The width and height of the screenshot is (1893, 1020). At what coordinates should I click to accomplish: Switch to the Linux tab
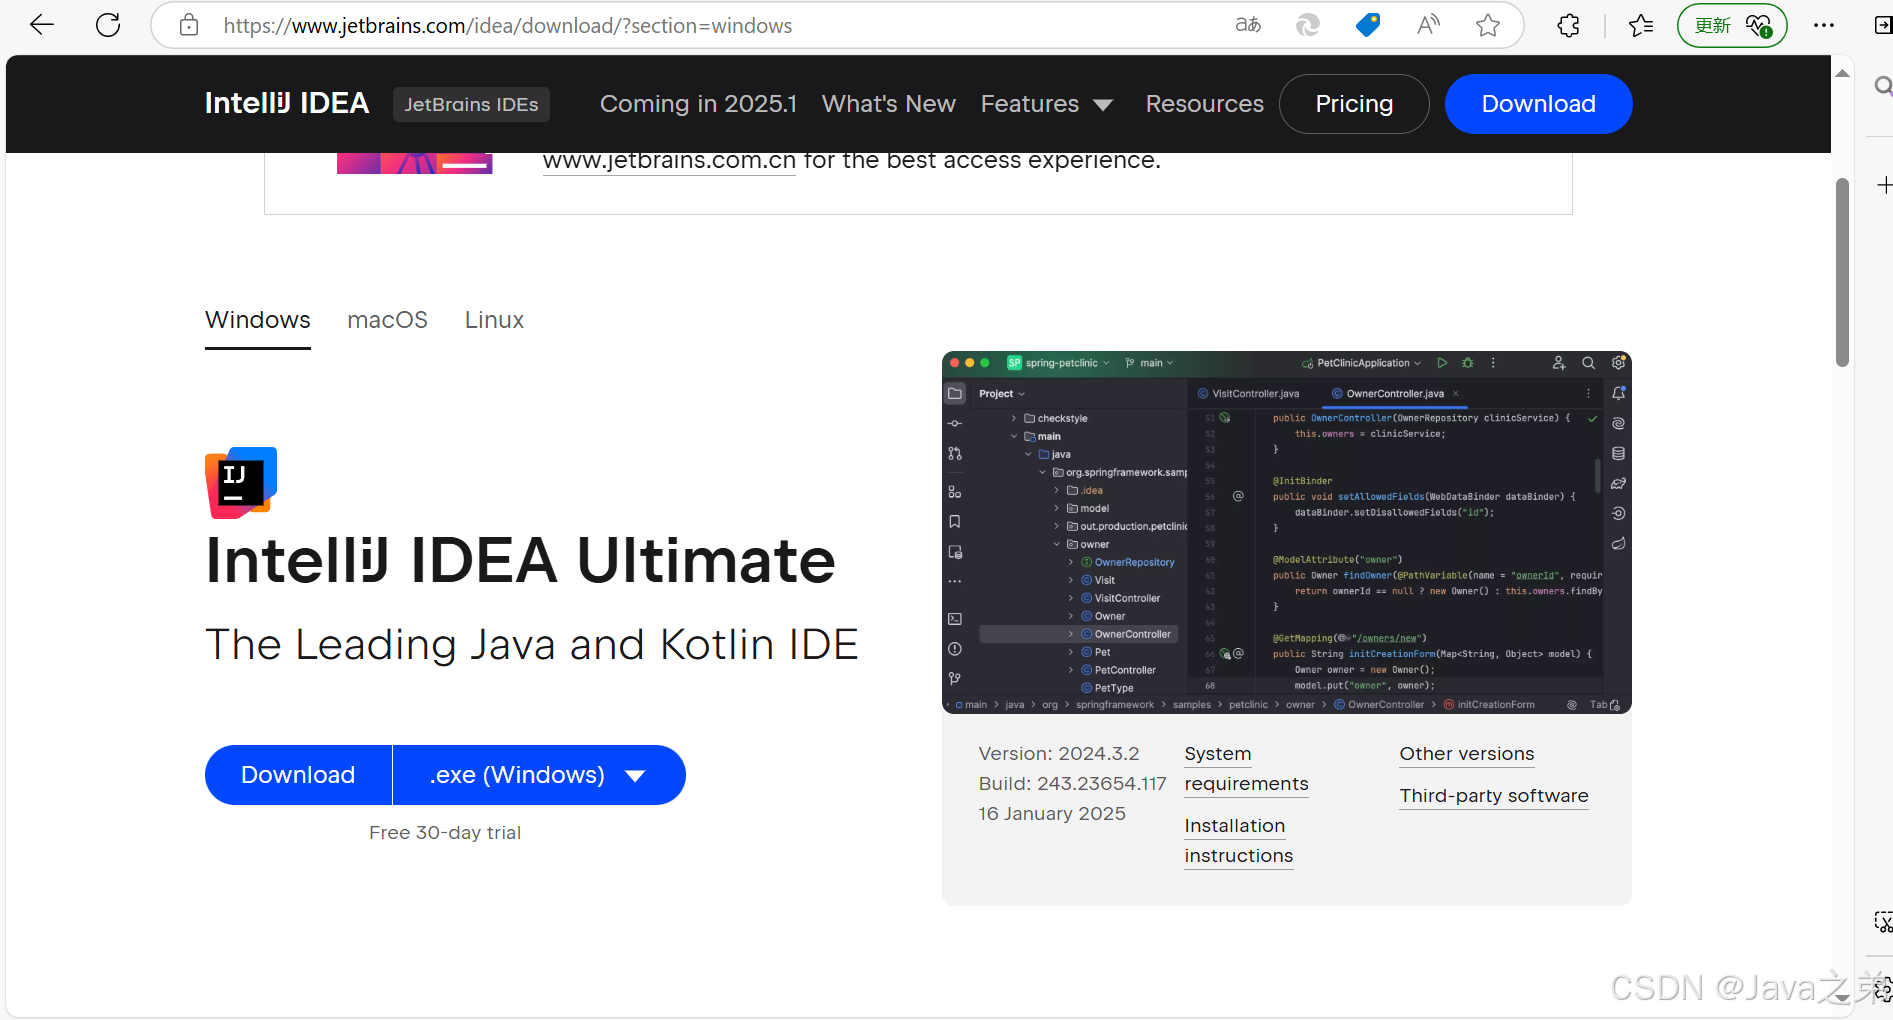(494, 320)
